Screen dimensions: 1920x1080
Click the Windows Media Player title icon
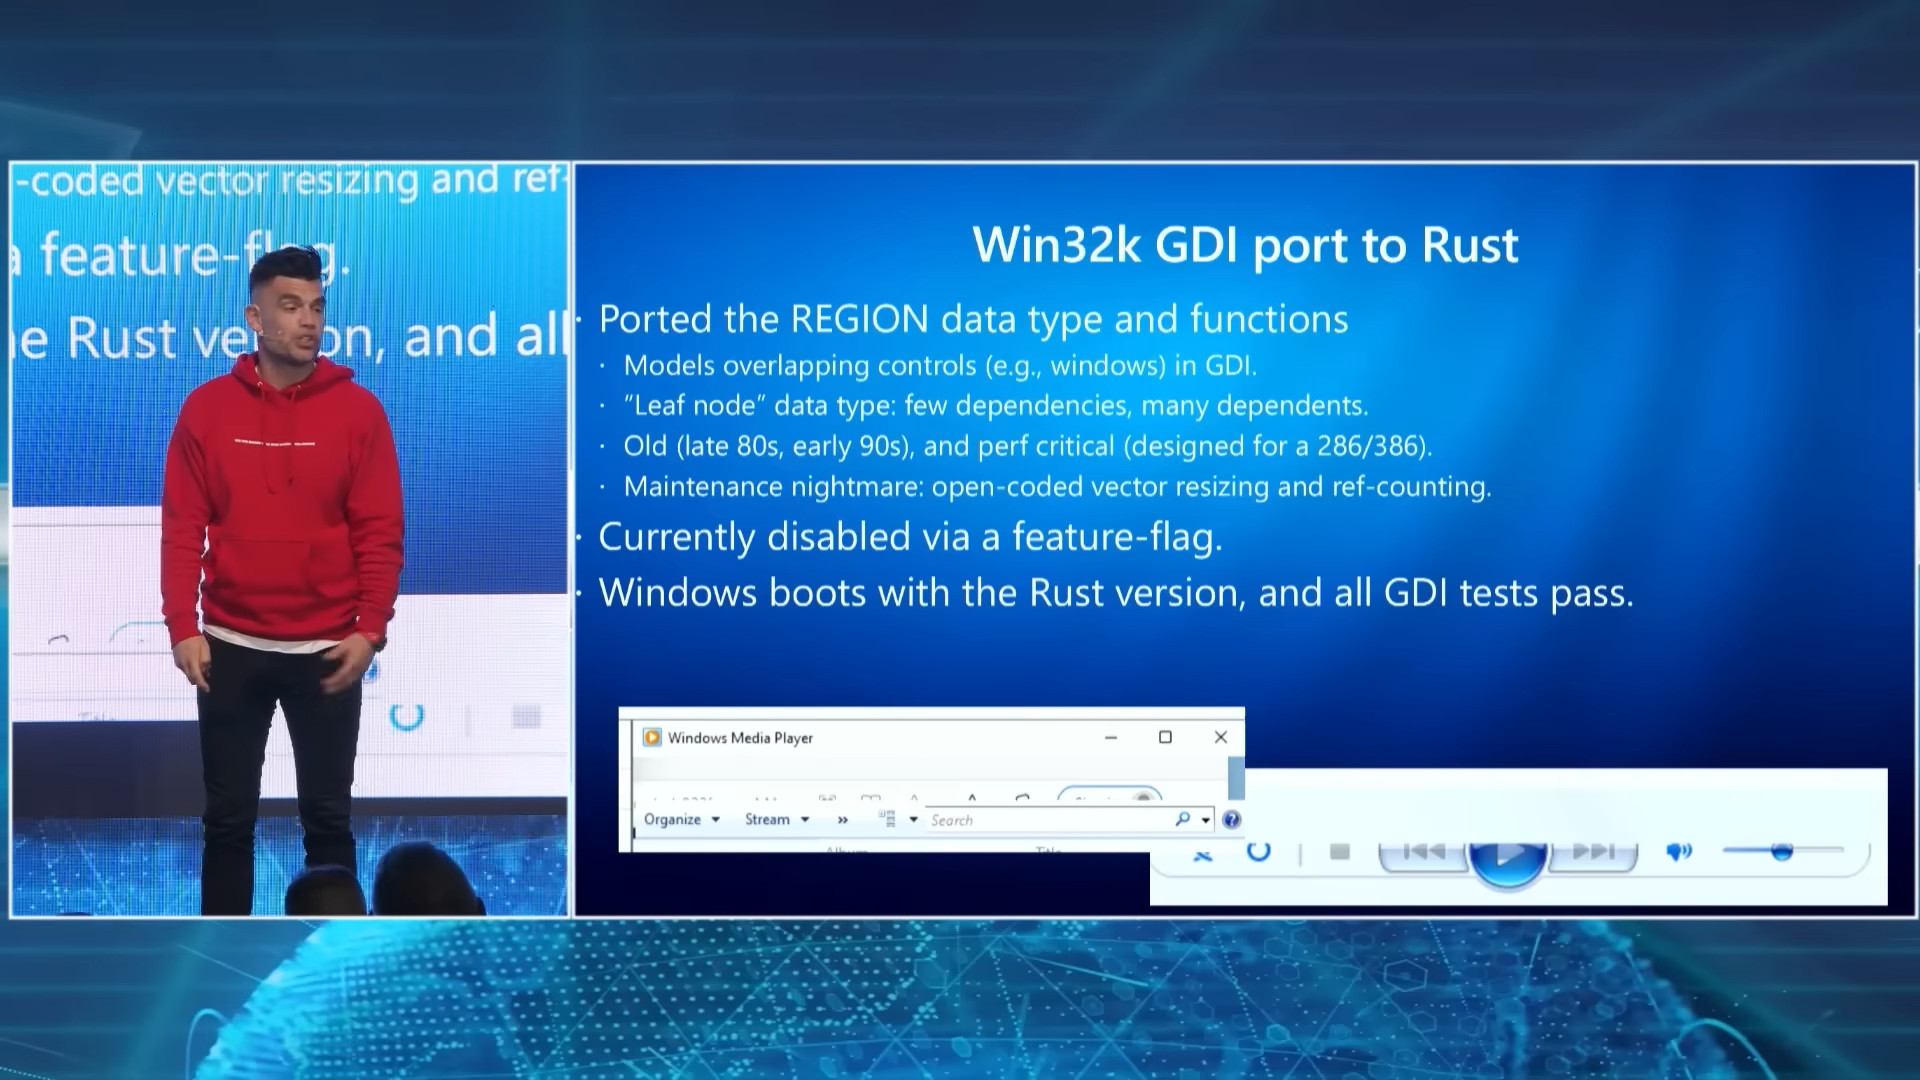(652, 737)
